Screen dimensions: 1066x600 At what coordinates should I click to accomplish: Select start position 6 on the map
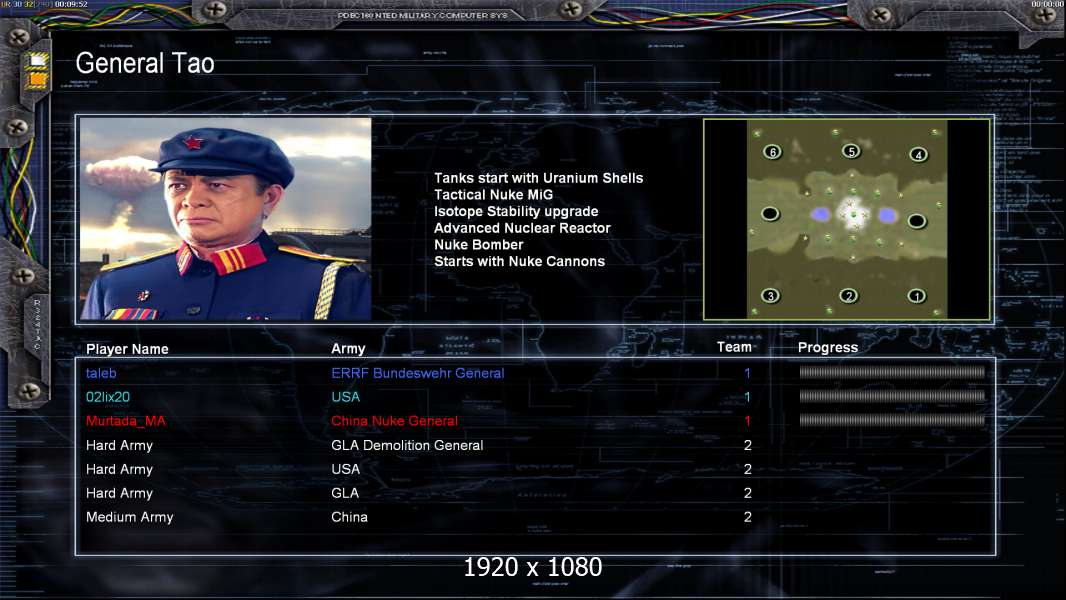pyautogui.click(x=772, y=152)
